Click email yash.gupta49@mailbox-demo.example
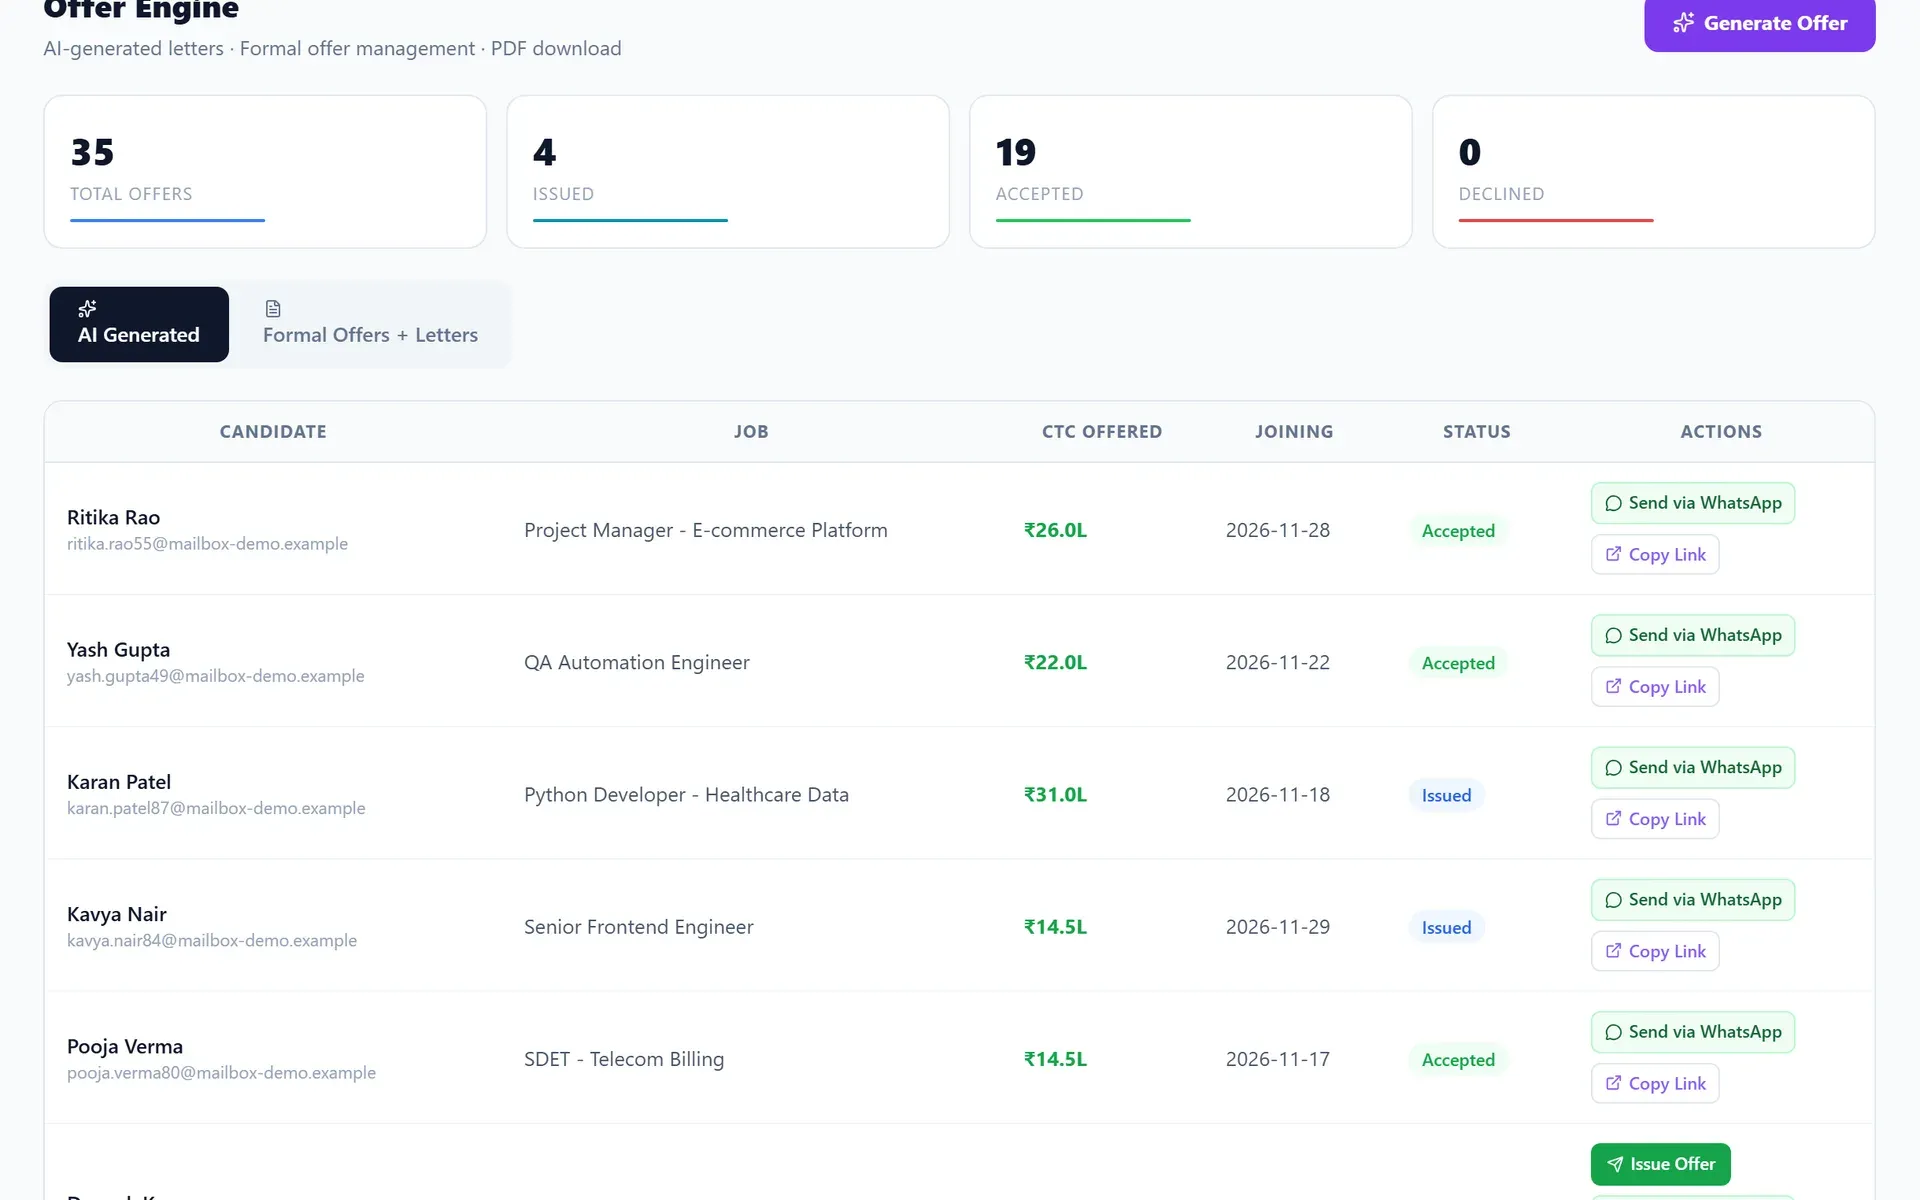The width and height of the screenshot is (1920, 1200). point(215,676)
